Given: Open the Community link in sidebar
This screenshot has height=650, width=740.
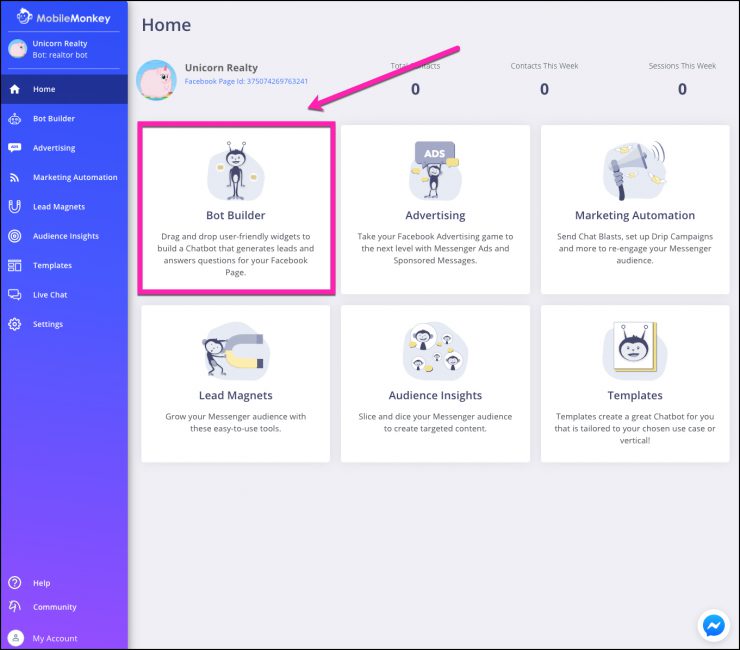Looking at the screenshot, I should tap(54, 607).
